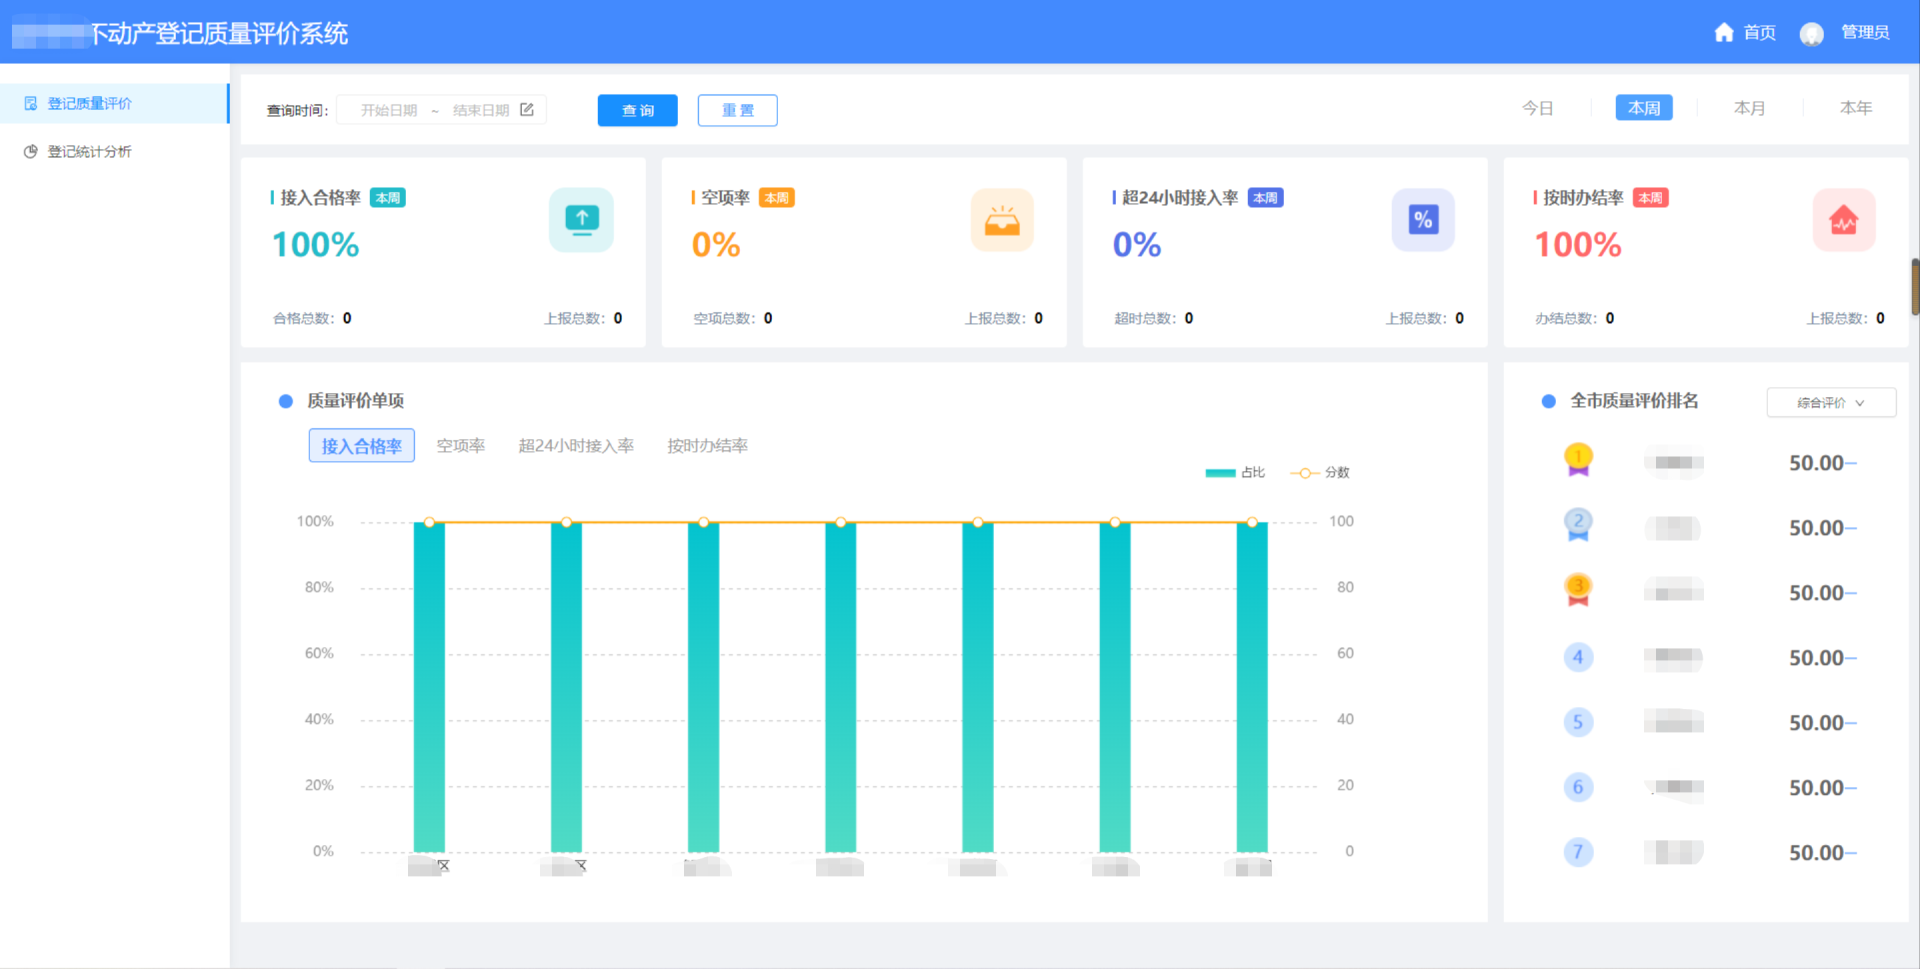Toggle the 分数 legend series

click(x=1320, y=473)
